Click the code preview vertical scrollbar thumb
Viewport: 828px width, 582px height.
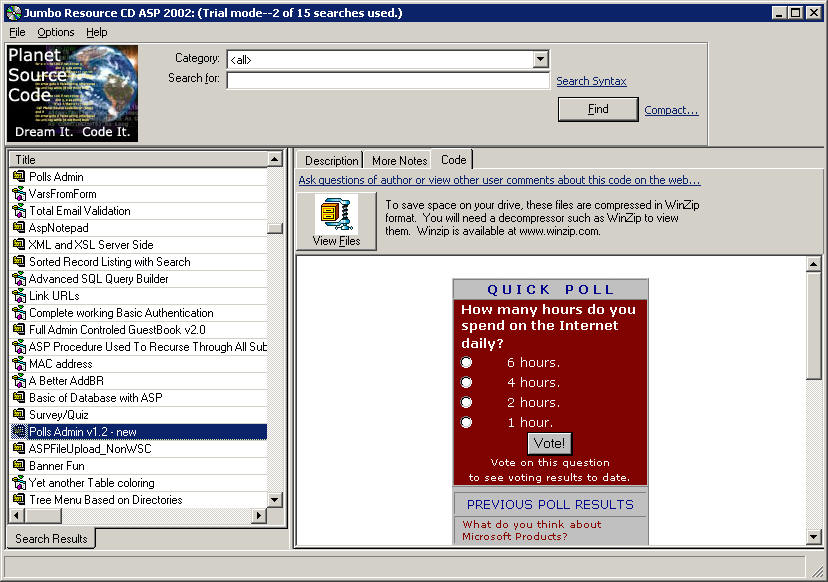click(813, 325)
